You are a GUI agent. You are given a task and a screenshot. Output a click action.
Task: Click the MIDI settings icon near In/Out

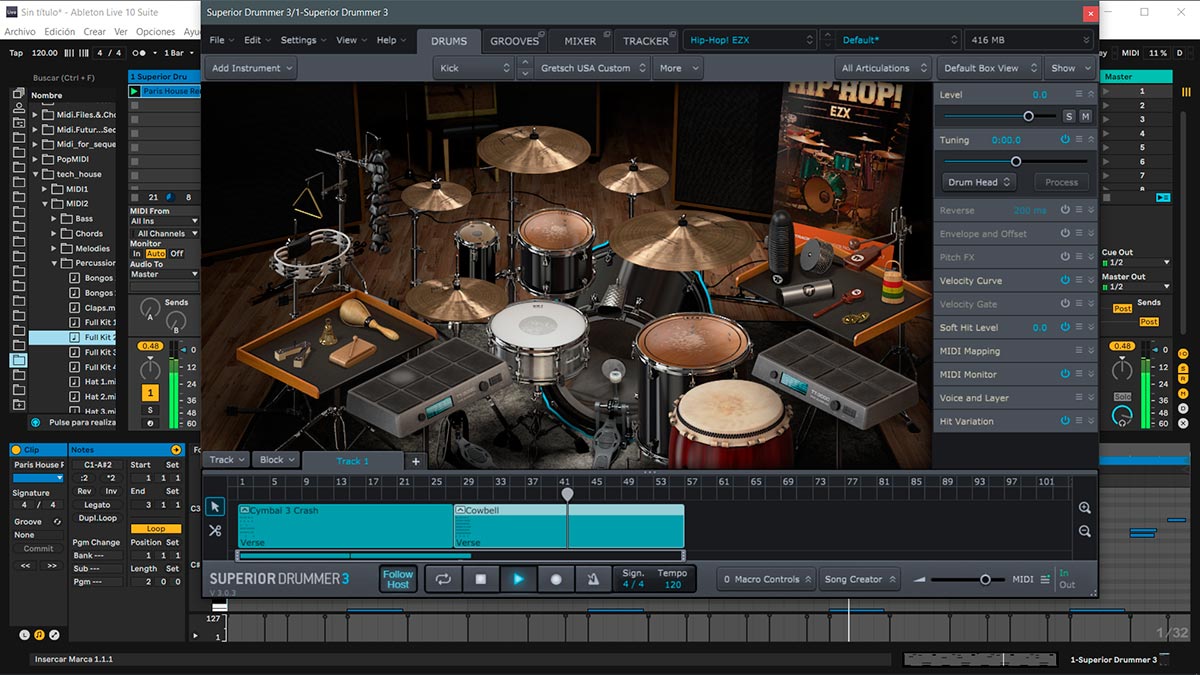1045,579
